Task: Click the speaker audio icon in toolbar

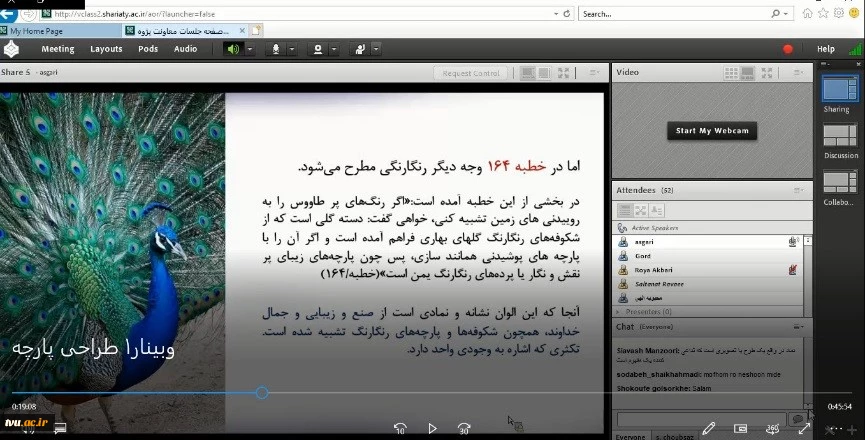Action: [x=233, y=49]
